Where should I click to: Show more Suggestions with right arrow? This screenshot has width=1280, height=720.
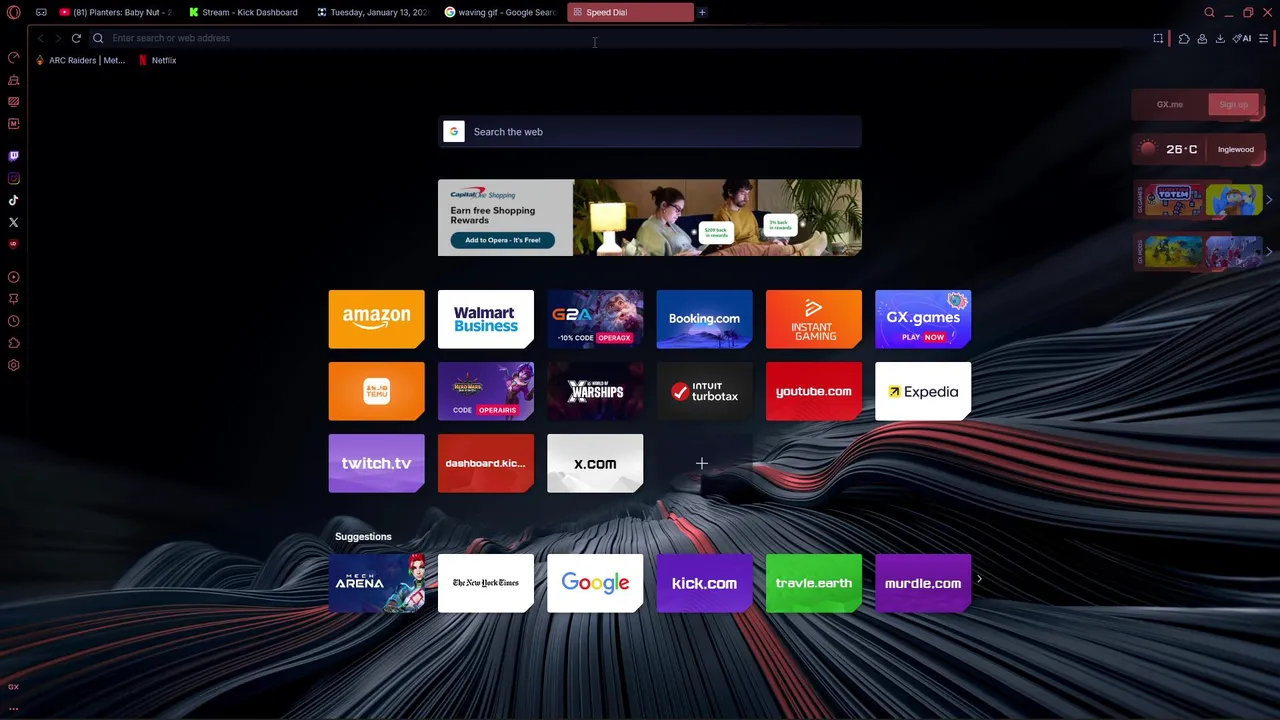click(x=979, y=579)
